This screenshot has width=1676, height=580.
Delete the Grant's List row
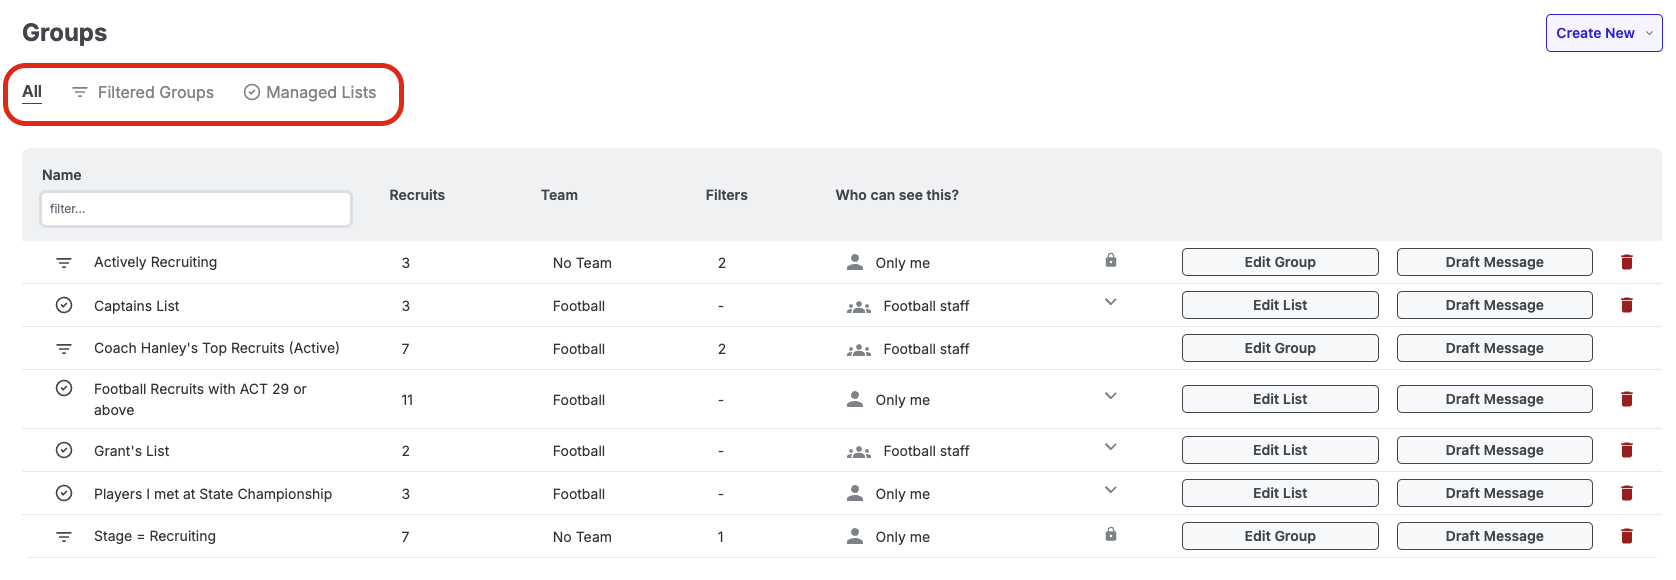(x=1627, y=450)
